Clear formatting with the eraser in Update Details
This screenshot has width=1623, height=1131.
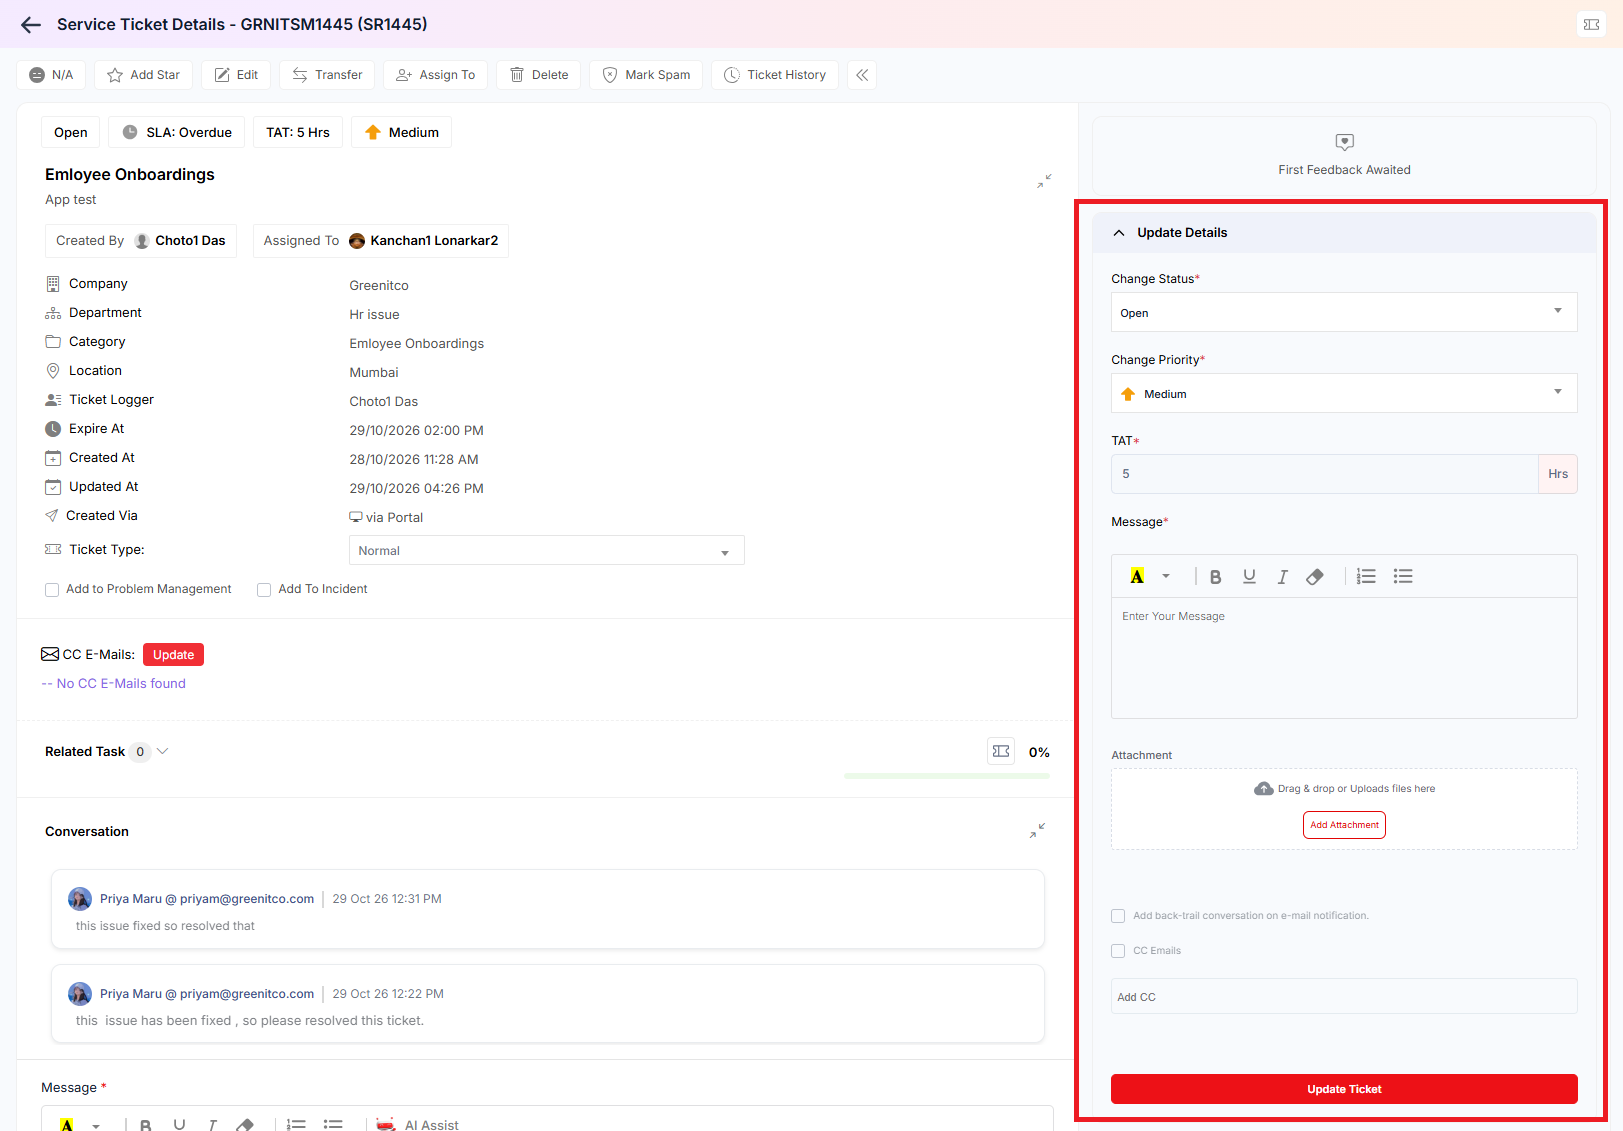[x=1315, y=577]
